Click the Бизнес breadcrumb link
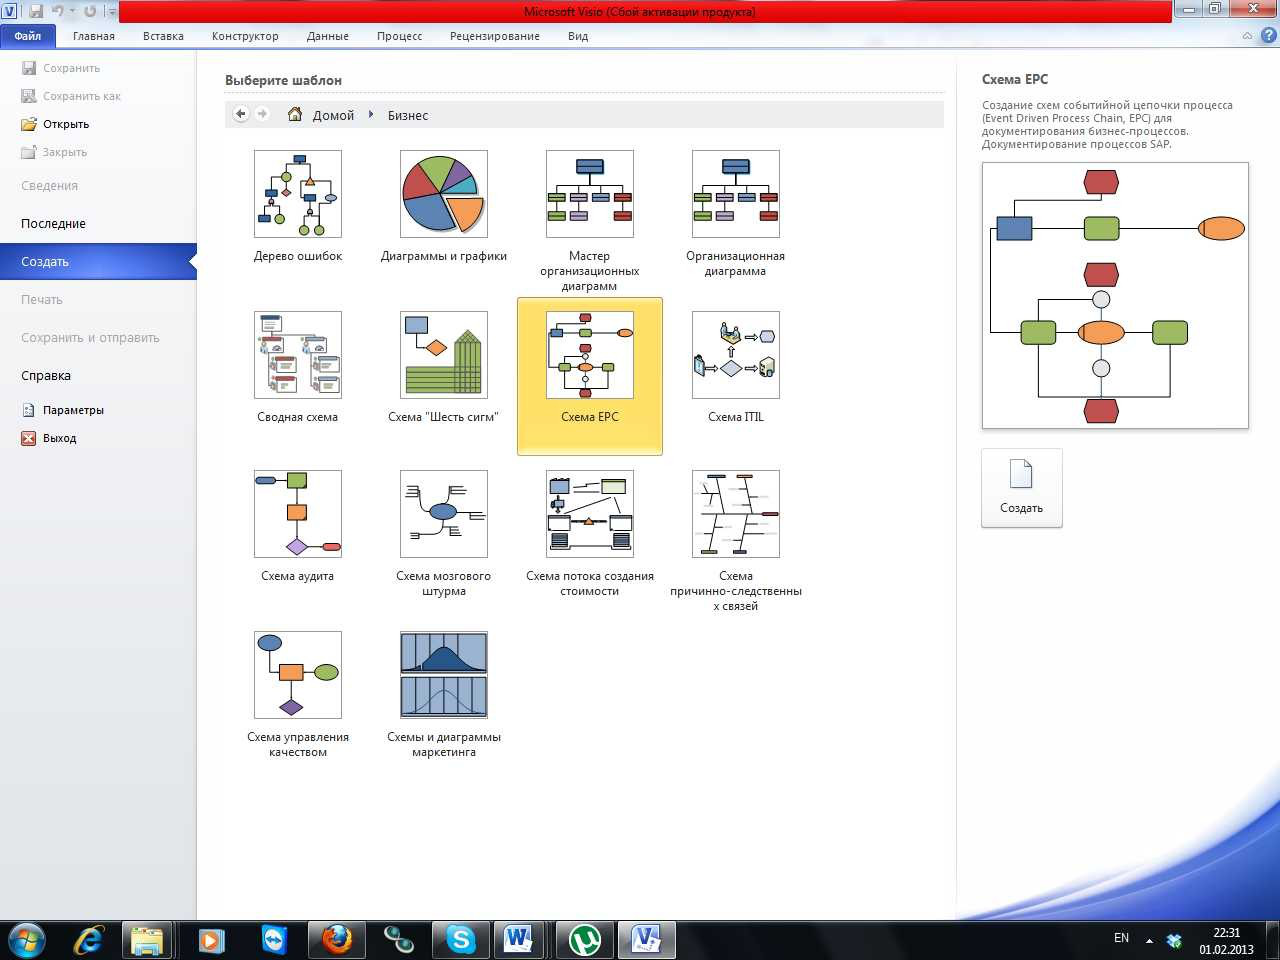The width and height of the screenshot is (1280, 960). pos(408,116)
